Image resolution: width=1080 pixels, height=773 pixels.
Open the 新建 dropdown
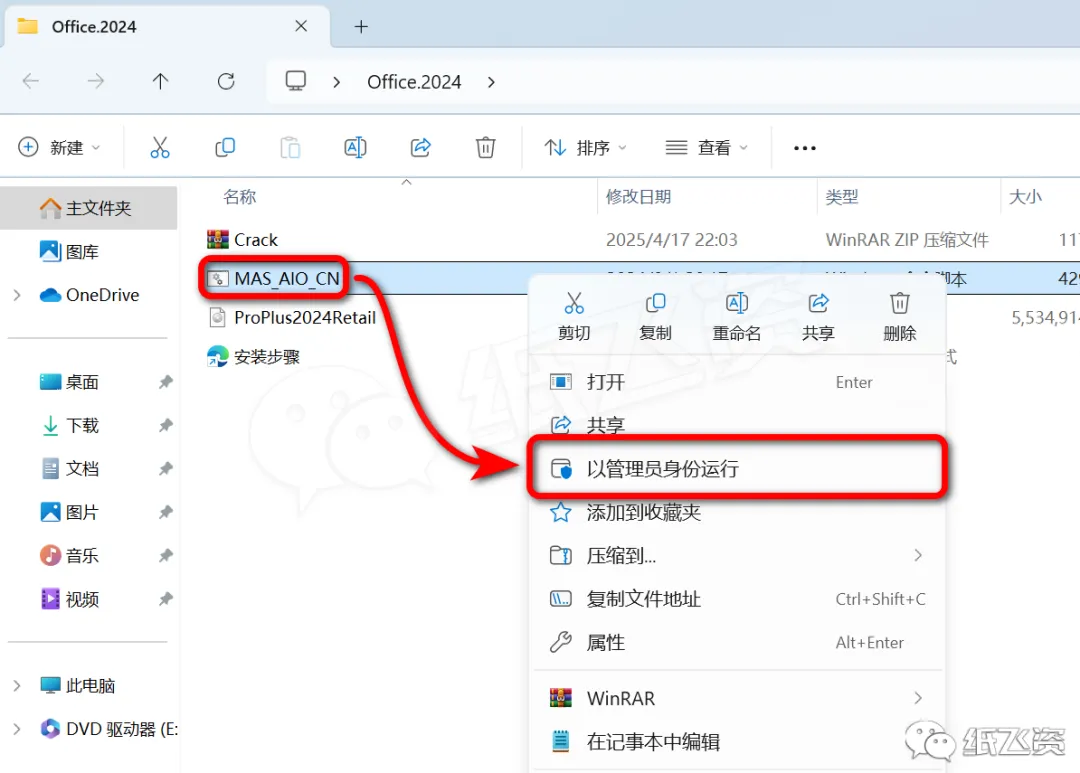point(59,147)
